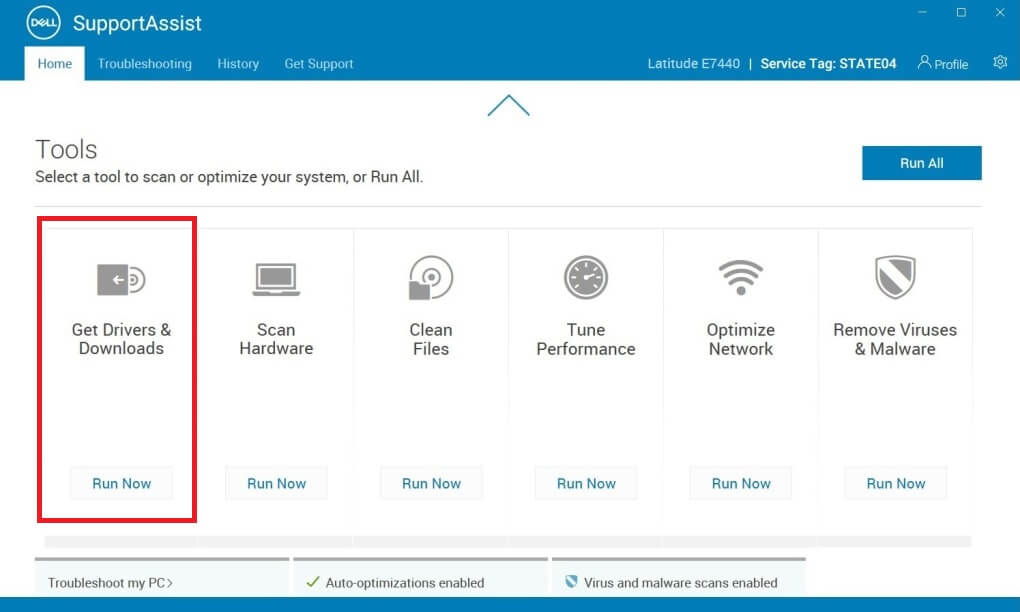Click the virus scans shield status icon
Image resolution: width=1020 pixels, height=612 pixels.
(571, 581)
